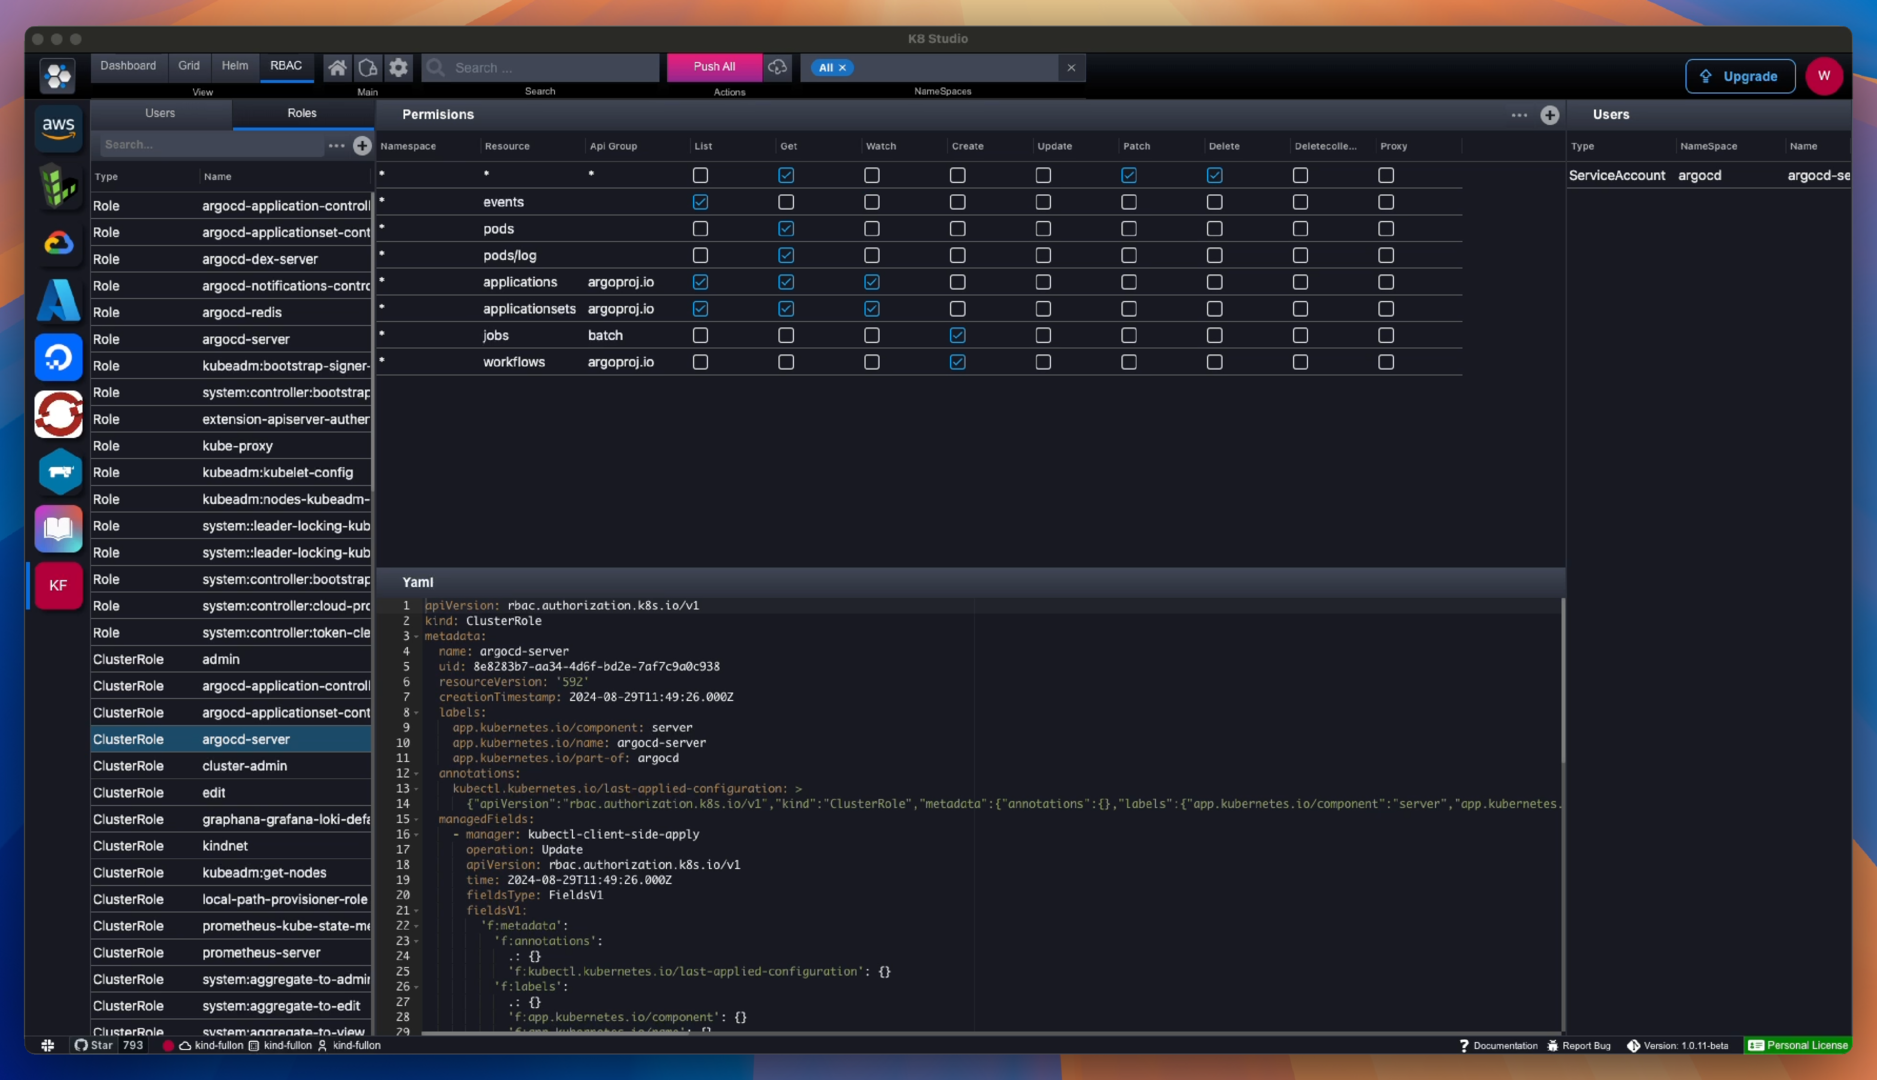Open the Permisions three-dots menu

tap(1519, 115)
